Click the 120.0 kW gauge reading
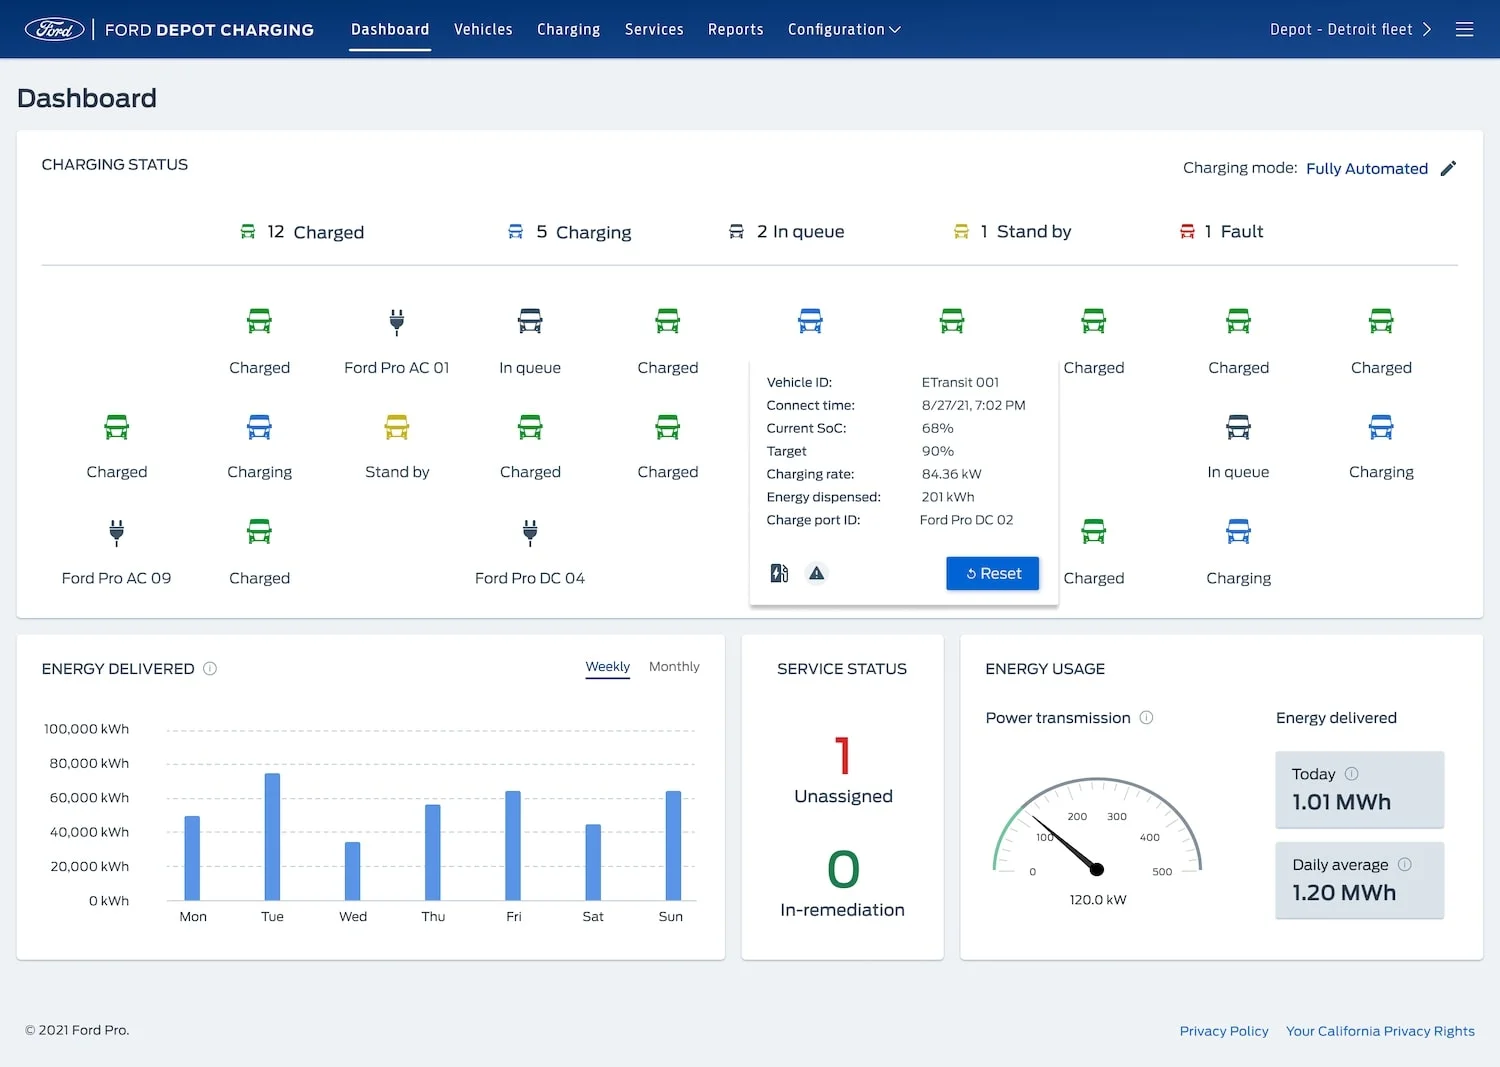The width and height of the screenshot is (1500, 1067). [x=1097, y=900]
